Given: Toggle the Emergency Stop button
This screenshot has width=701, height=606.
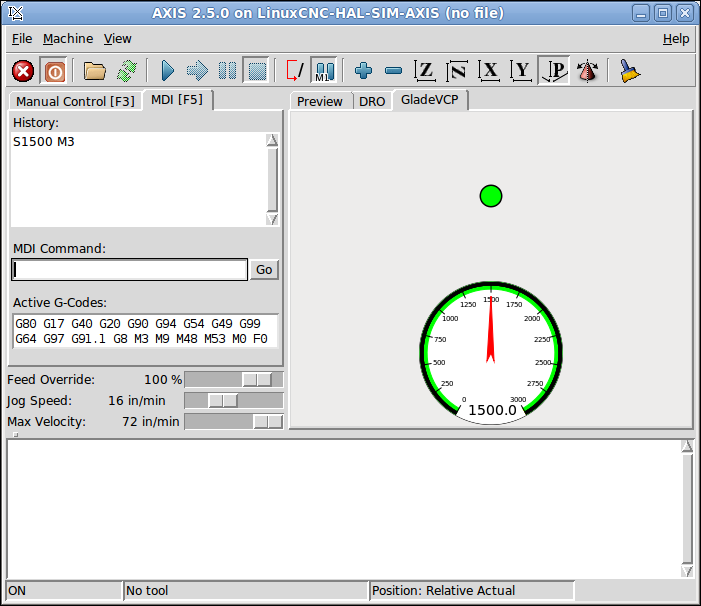Looking at the screenshot, I should 23,71.
